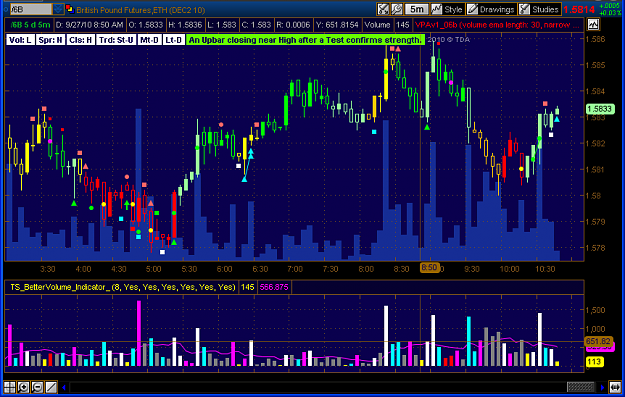Click the Spr: N status label
The height and width of the screenshot is (397, 625).
click(x=51, y=40)
